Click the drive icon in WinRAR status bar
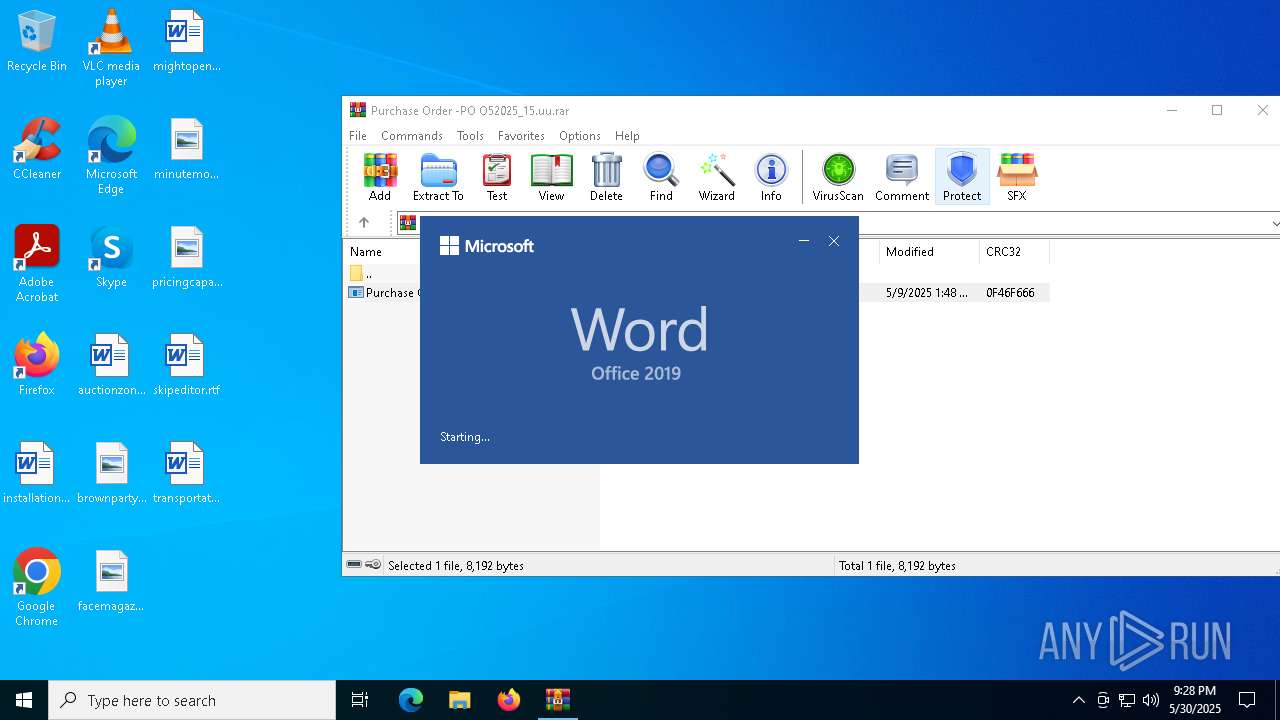Image resolution: width=1280 pixels, height=720 pixels. click(354, 565)
